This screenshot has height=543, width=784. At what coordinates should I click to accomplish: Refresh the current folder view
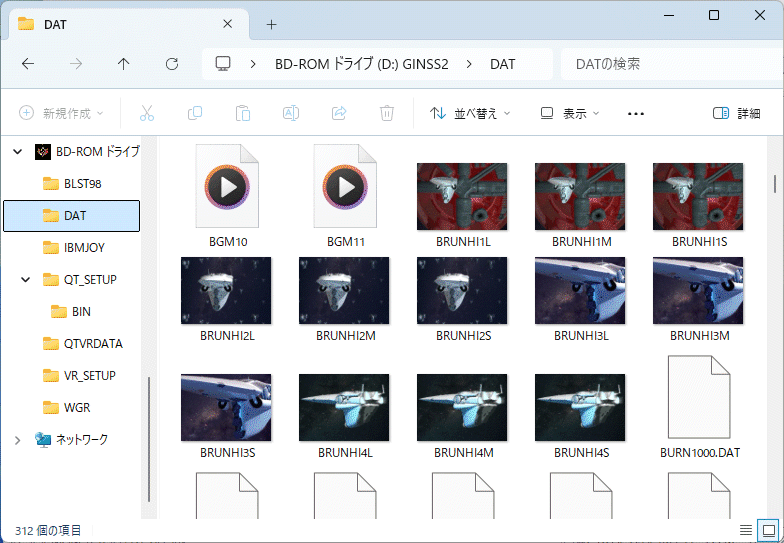tap(172, 64)
